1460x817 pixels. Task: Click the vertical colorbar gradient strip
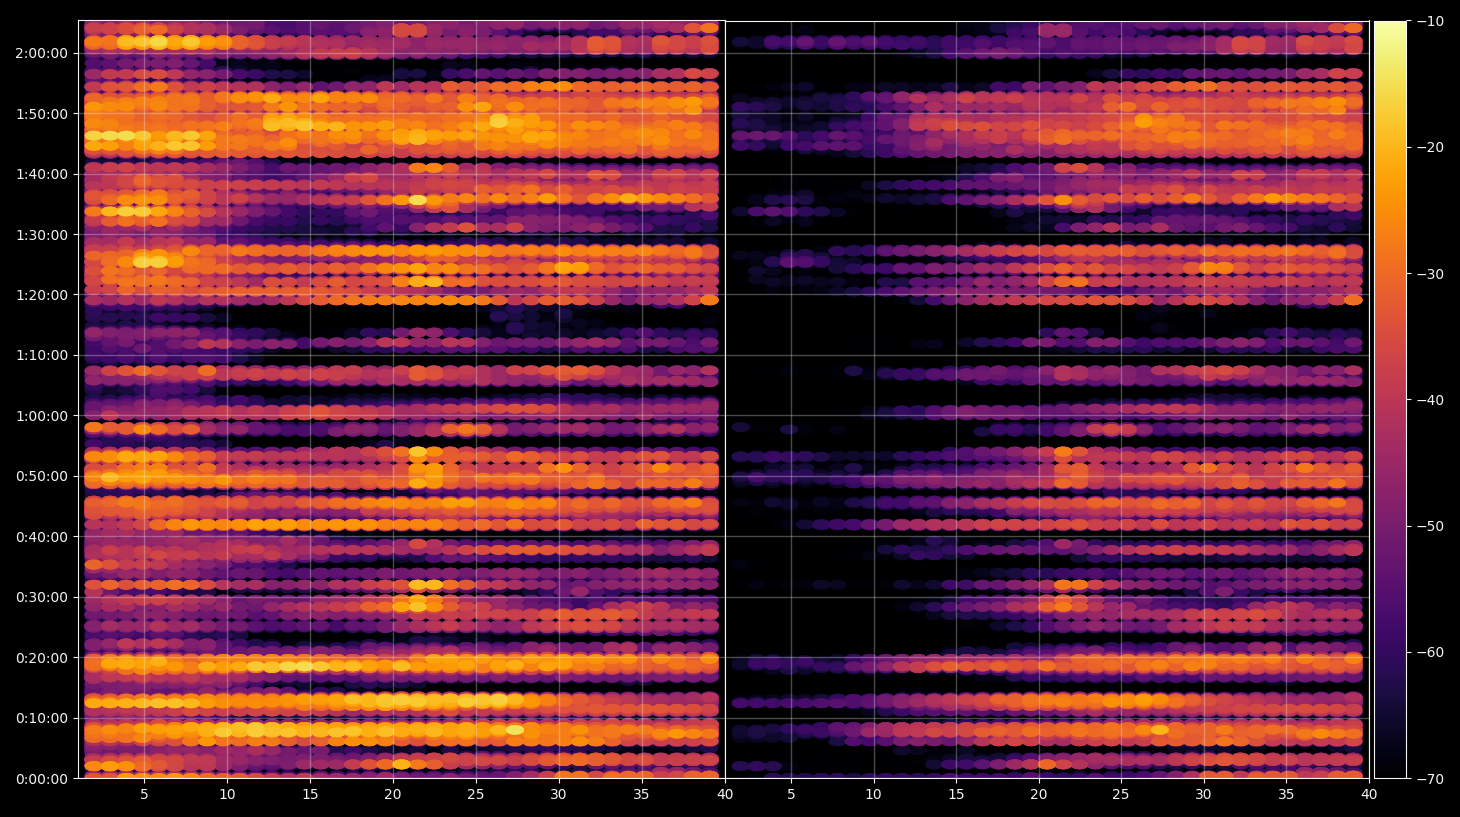point(1390,400)
